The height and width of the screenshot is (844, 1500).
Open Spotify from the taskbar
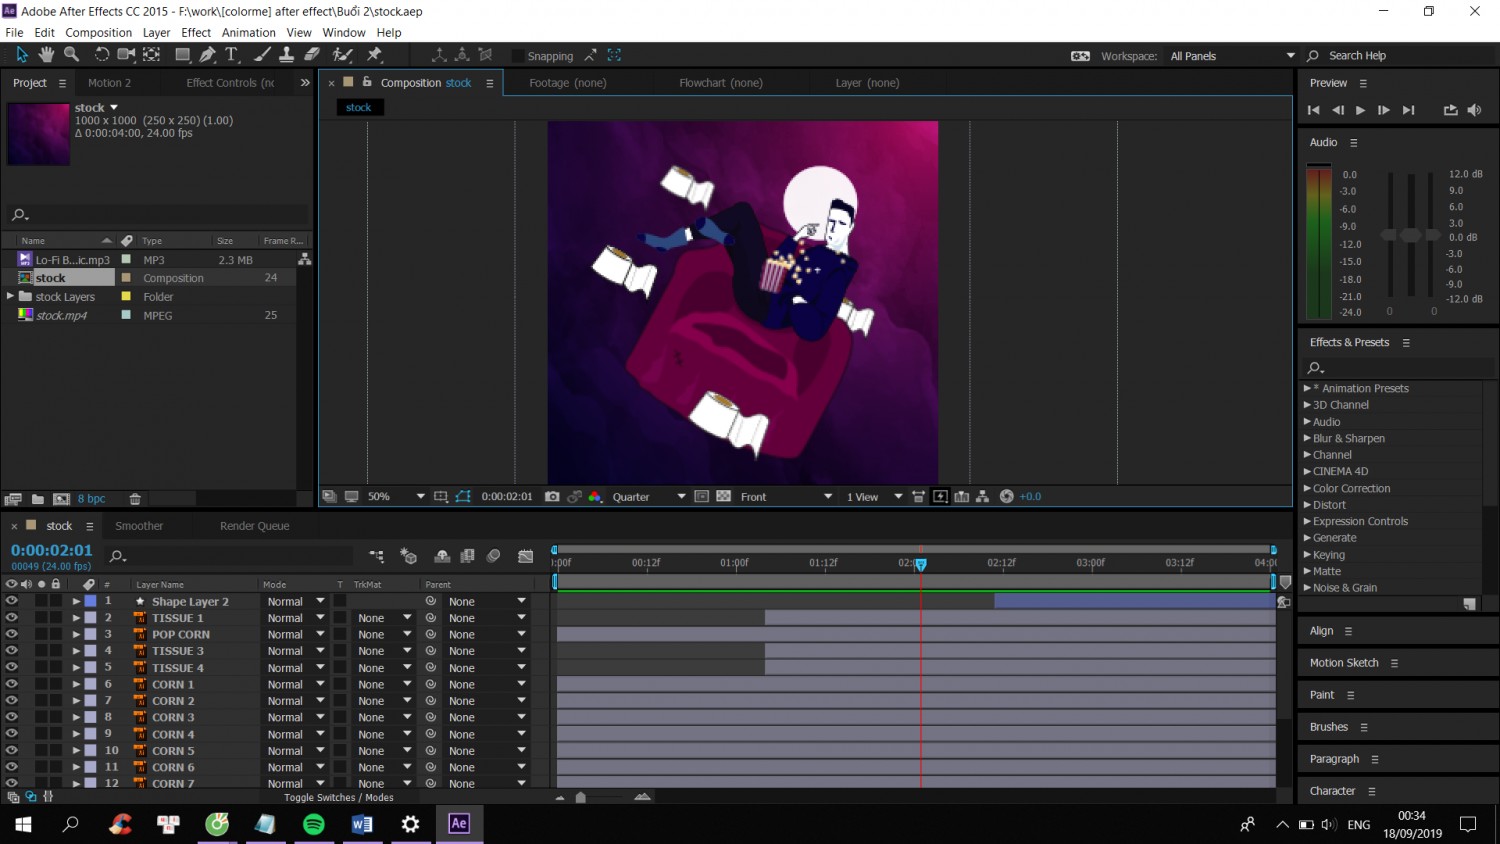pos(314,824)
